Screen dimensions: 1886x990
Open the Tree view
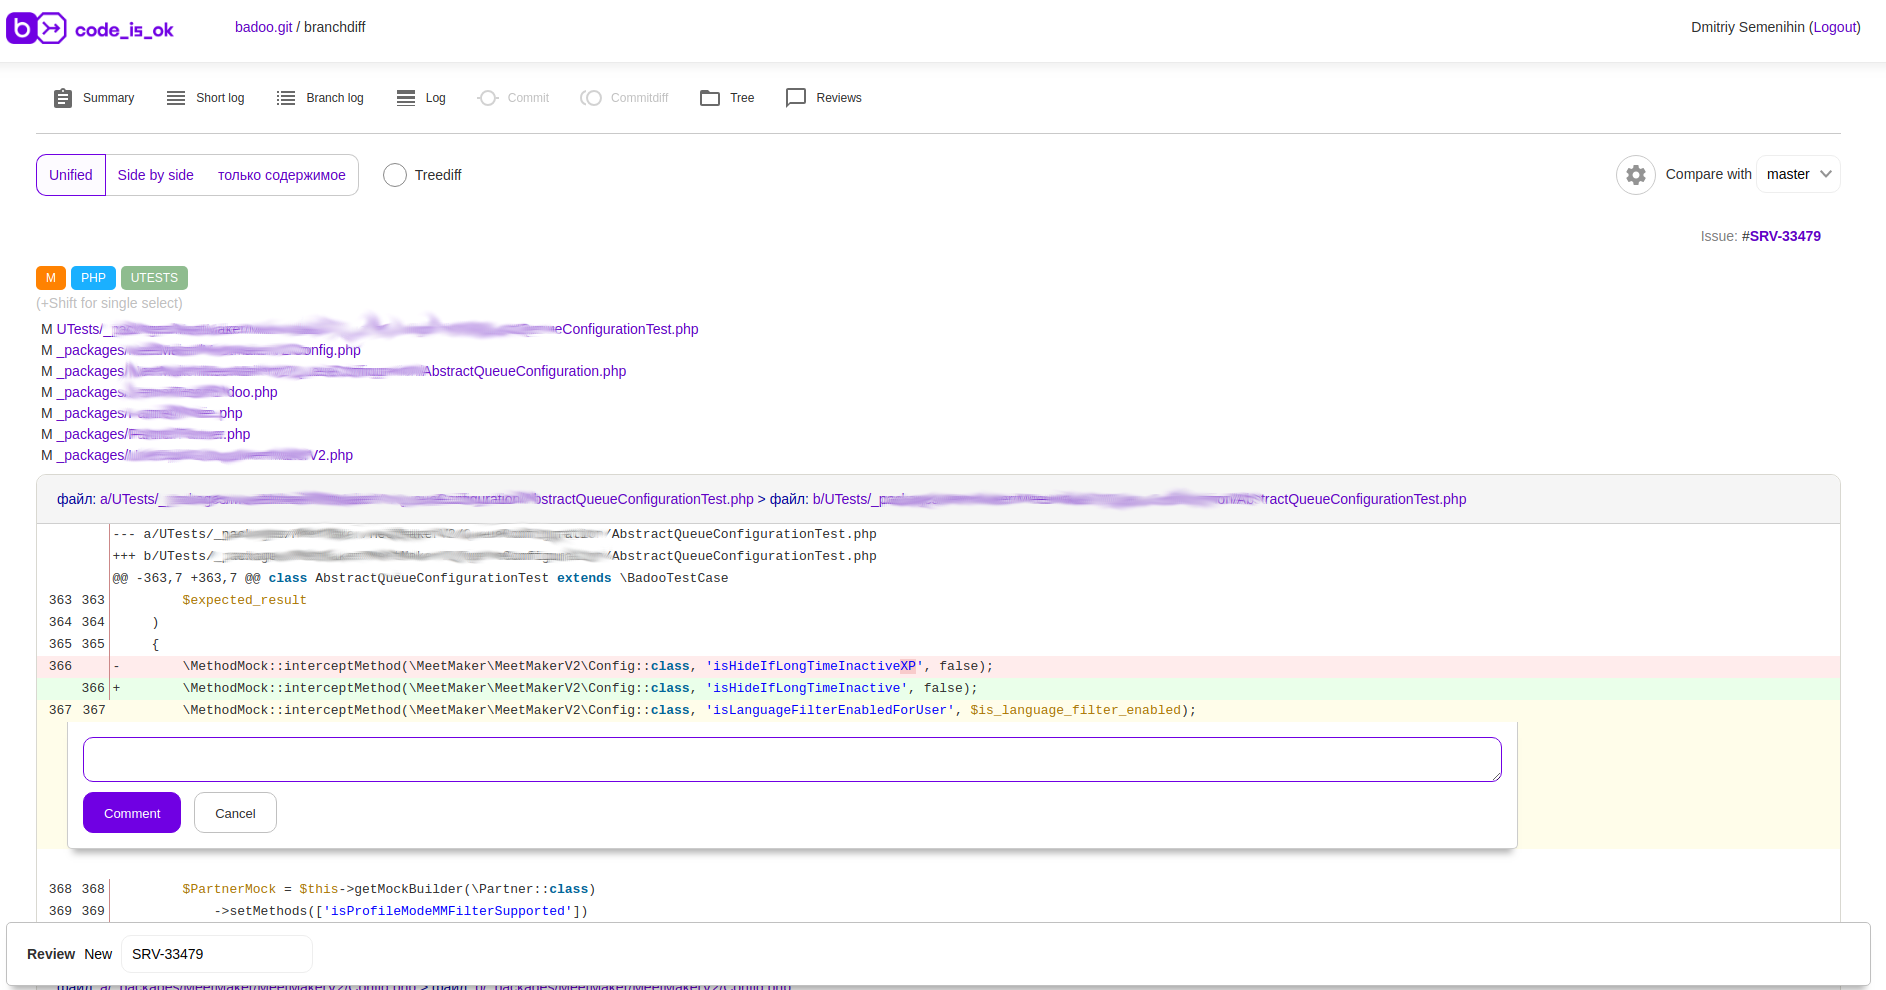(x=742, y=98)
